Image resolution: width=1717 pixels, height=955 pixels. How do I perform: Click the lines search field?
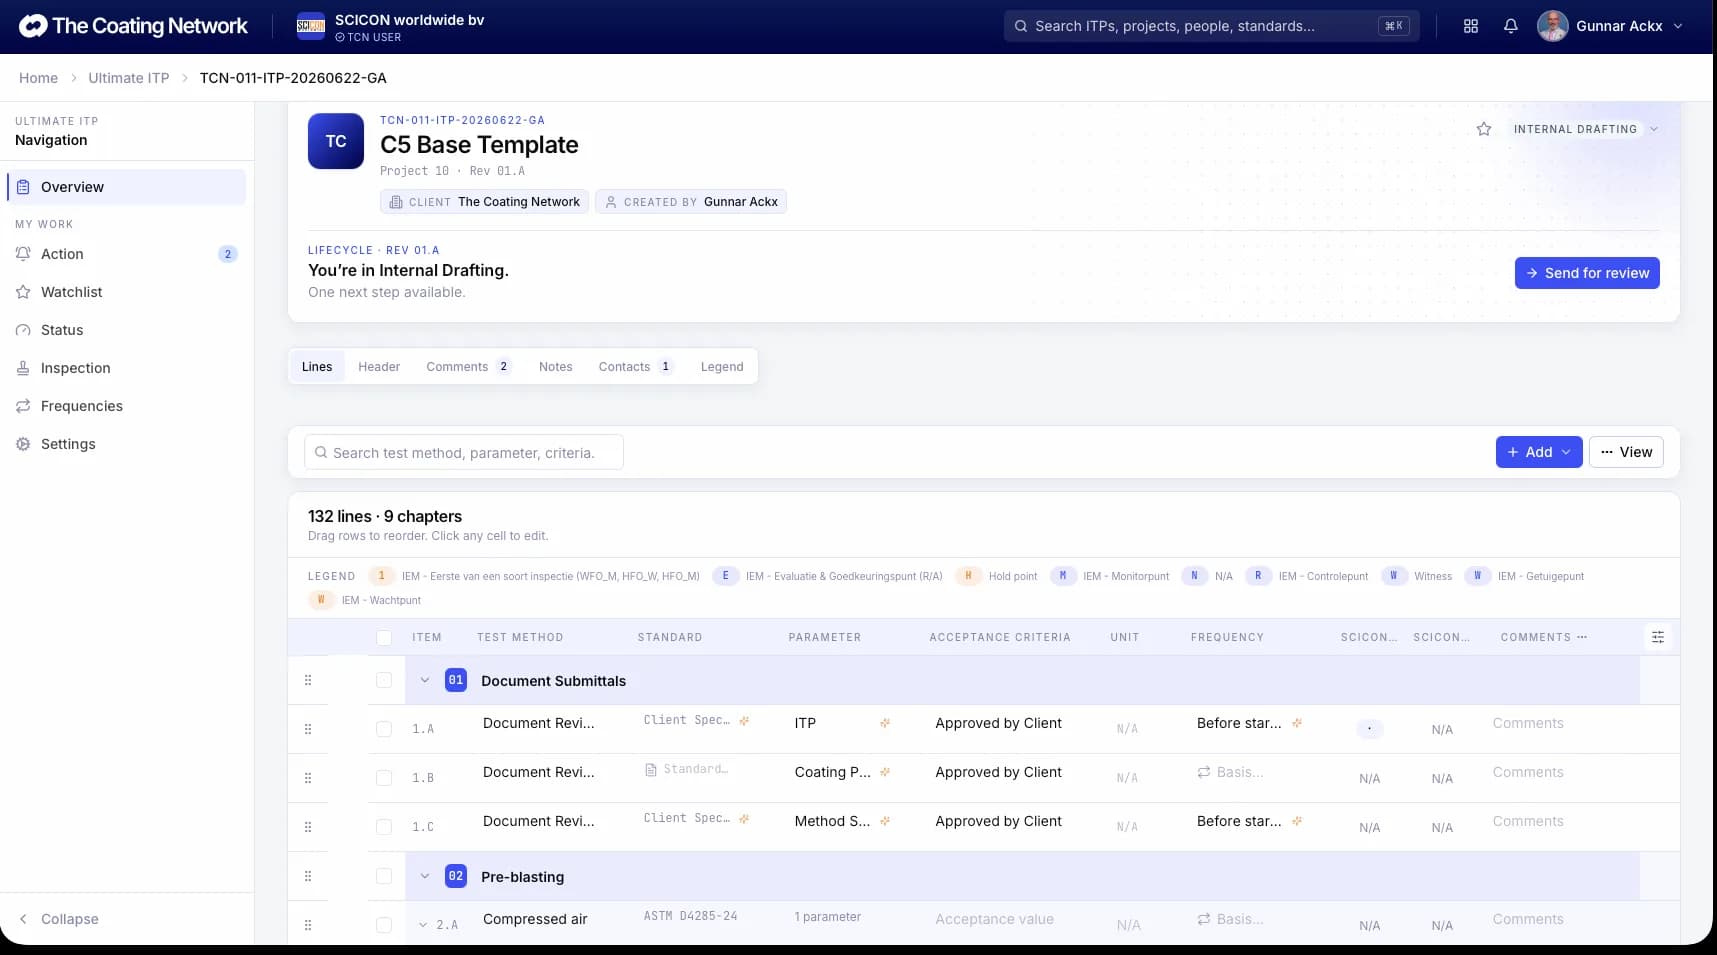pos(464,452)
